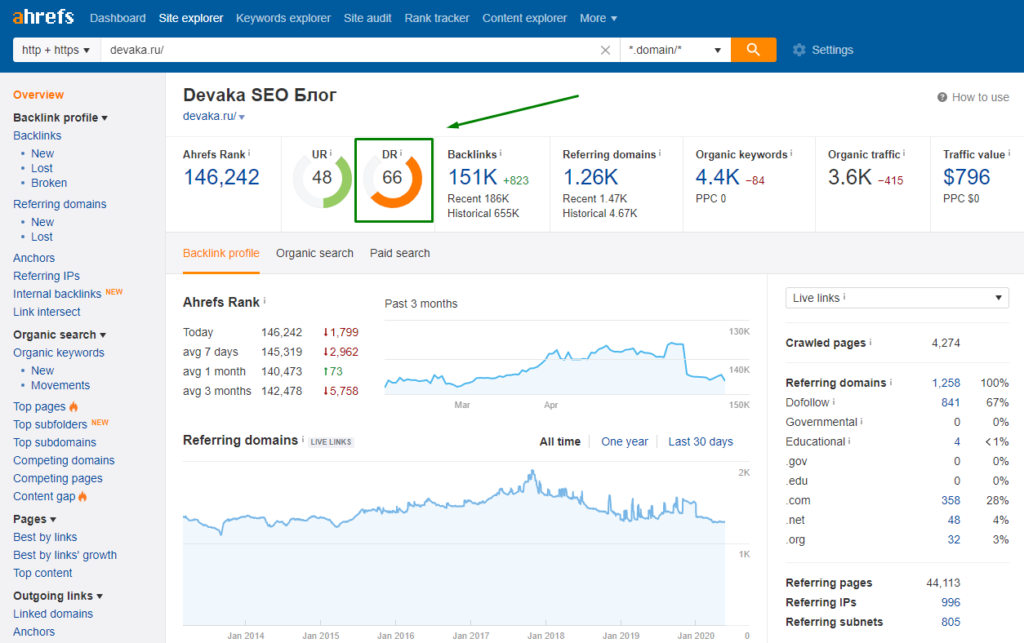Open the 841 dofollow domains count

click(x=951, y=403)
